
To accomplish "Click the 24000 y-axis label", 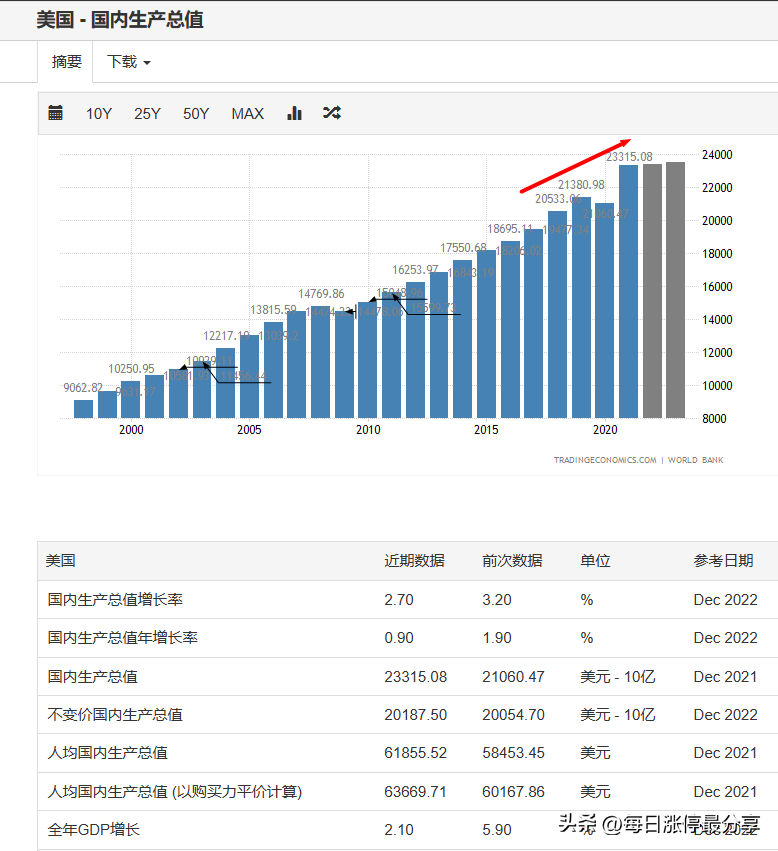I will point(717,155).
